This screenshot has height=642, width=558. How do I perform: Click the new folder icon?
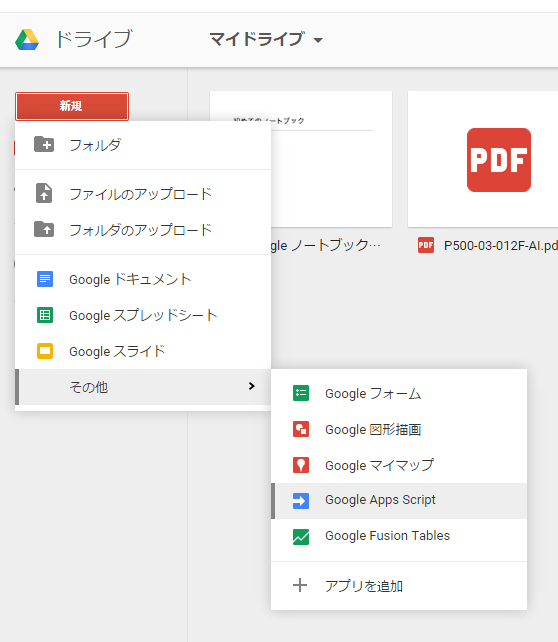44,144
